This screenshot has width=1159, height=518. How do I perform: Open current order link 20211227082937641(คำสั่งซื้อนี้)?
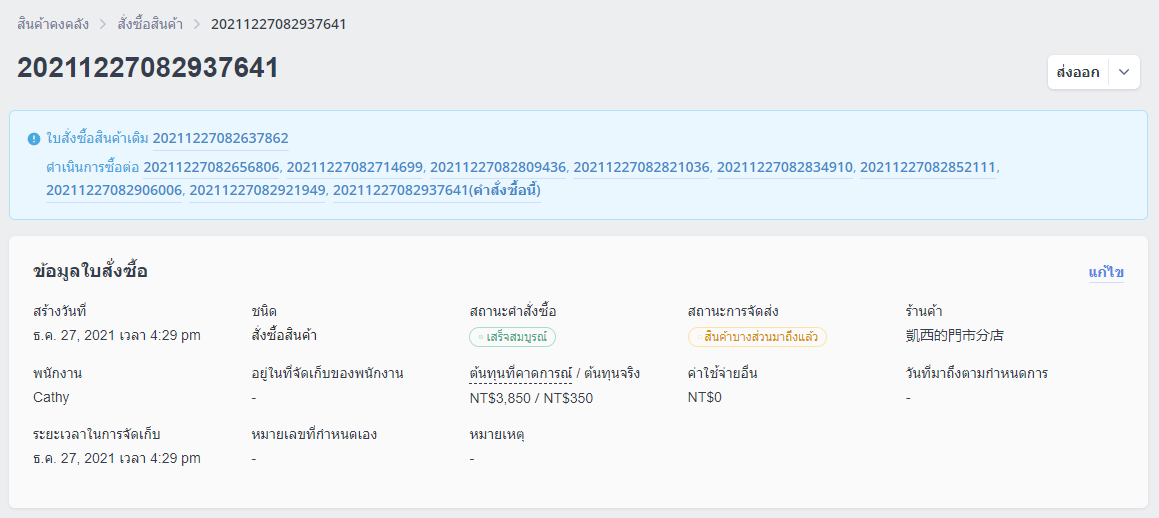(437, 191)
